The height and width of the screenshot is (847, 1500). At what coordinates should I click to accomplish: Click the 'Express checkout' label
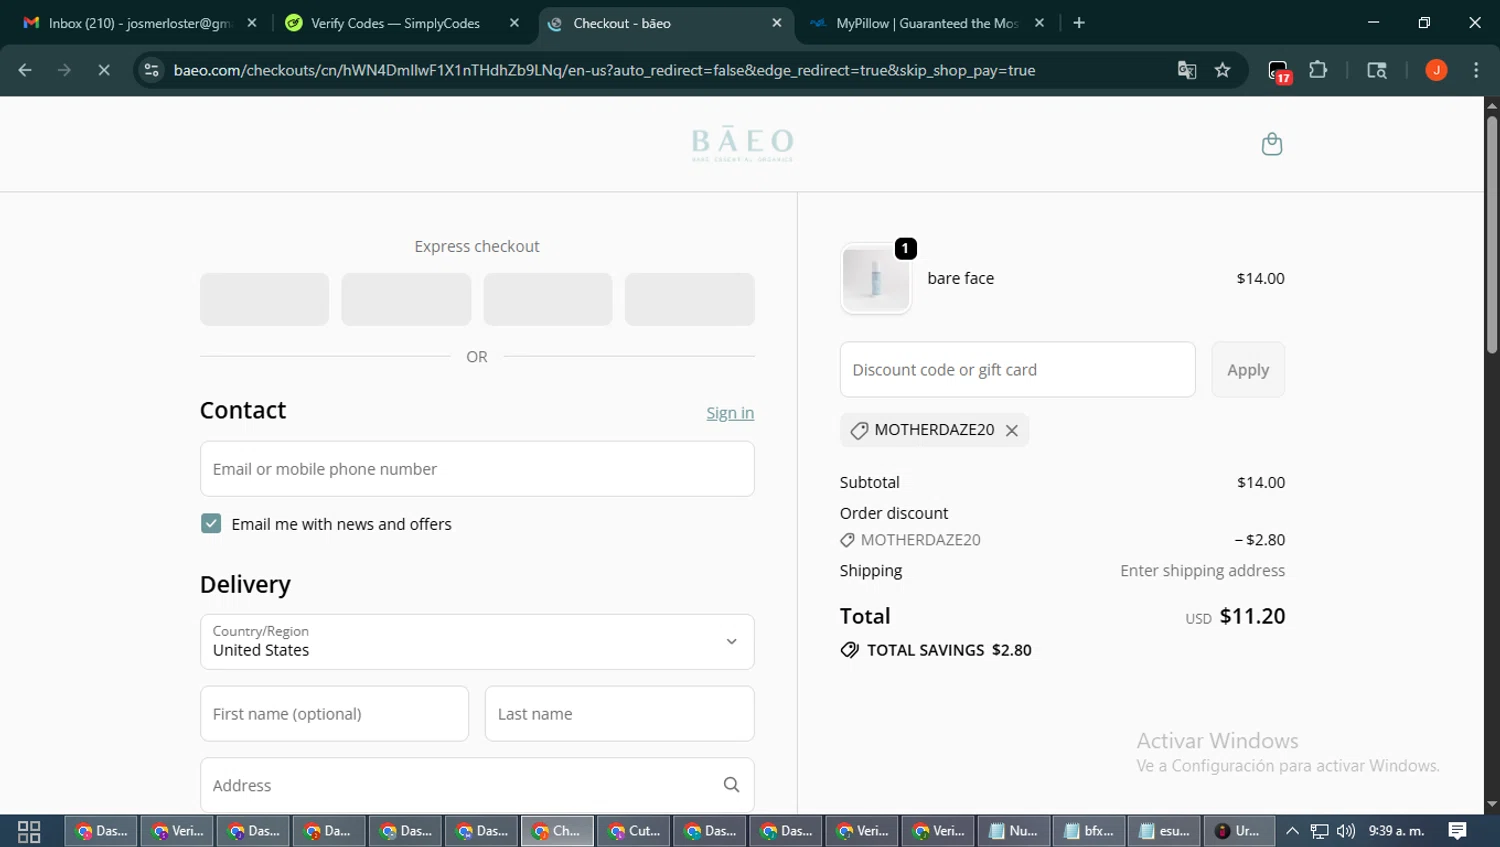[477, 247]
